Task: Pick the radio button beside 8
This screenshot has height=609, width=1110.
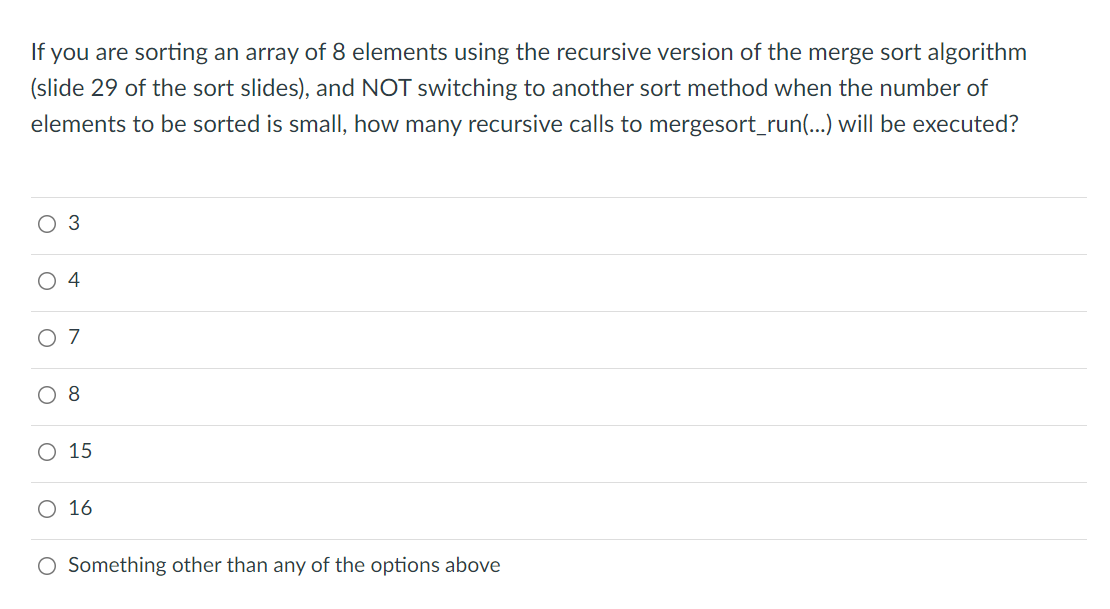Action: pyautogui.click(x=47, y=395)
